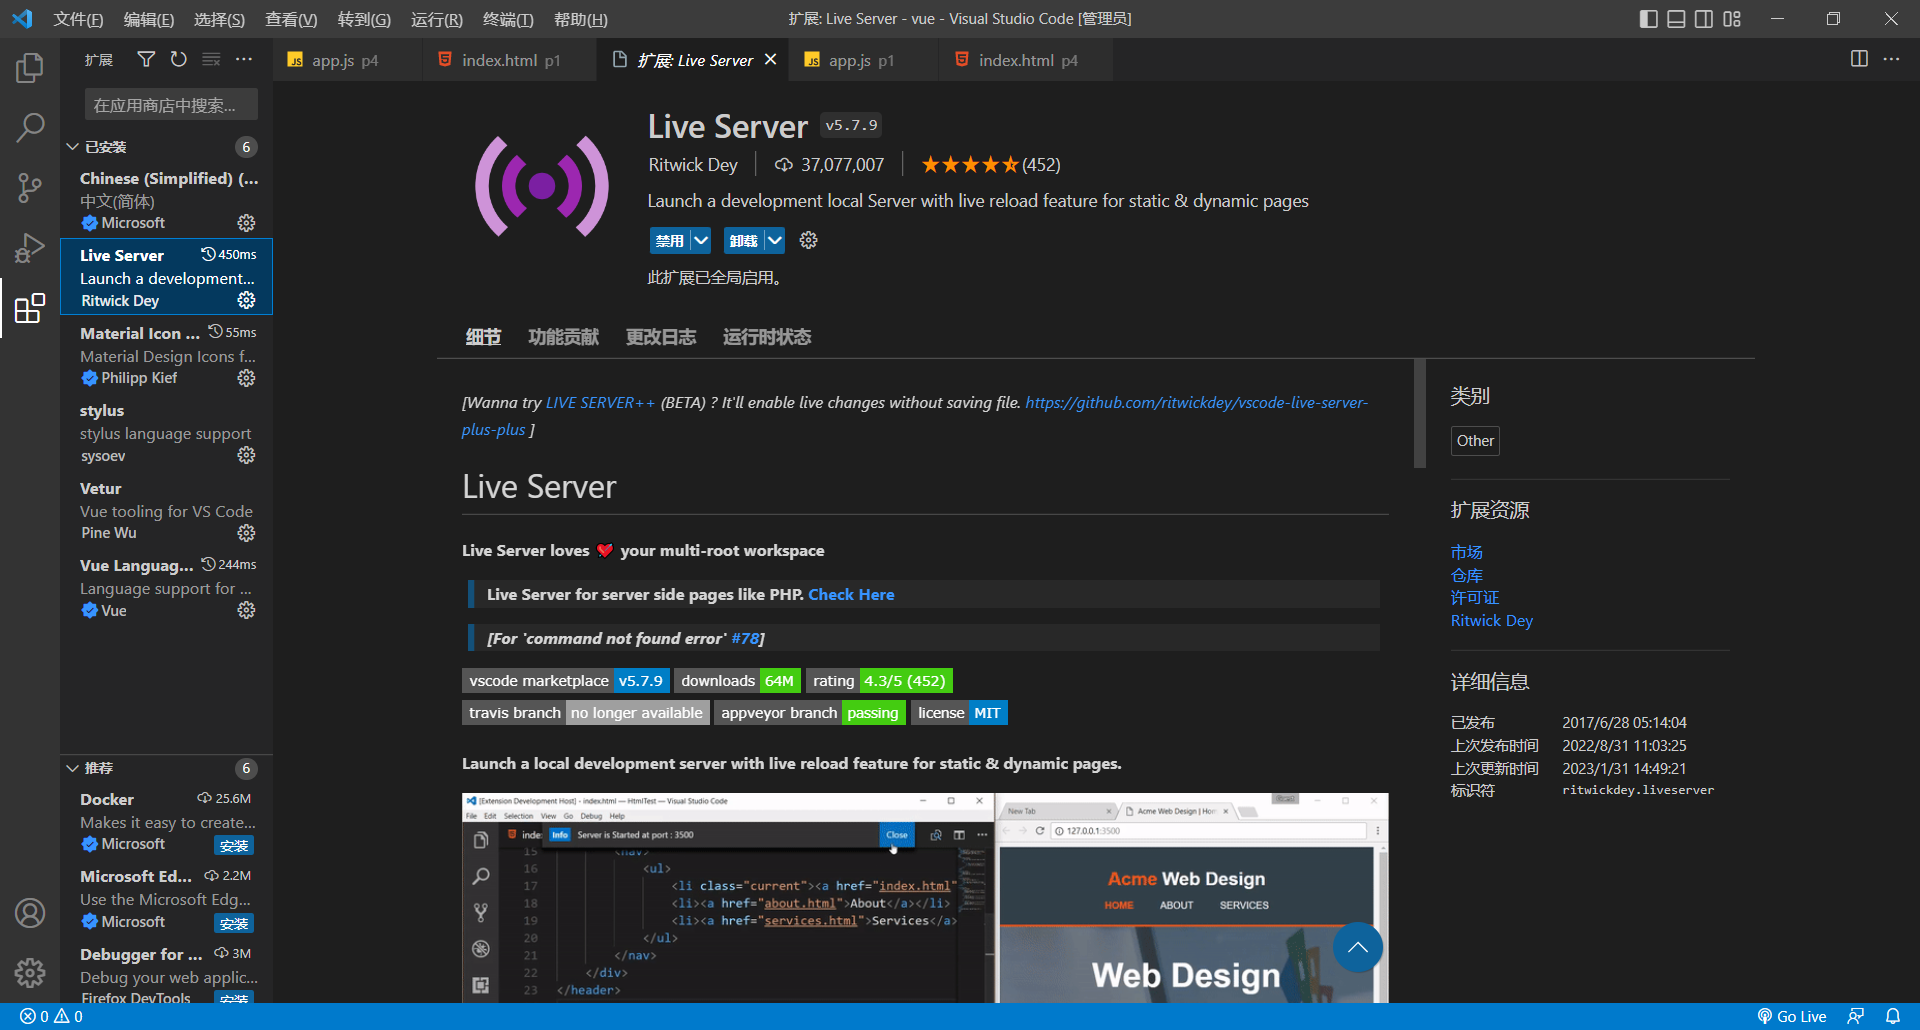Image resolution: width=1920 pixels, height=1030 pixels.
Task: Collapse the 已安装 installed section
Action: tap(73, 147)
